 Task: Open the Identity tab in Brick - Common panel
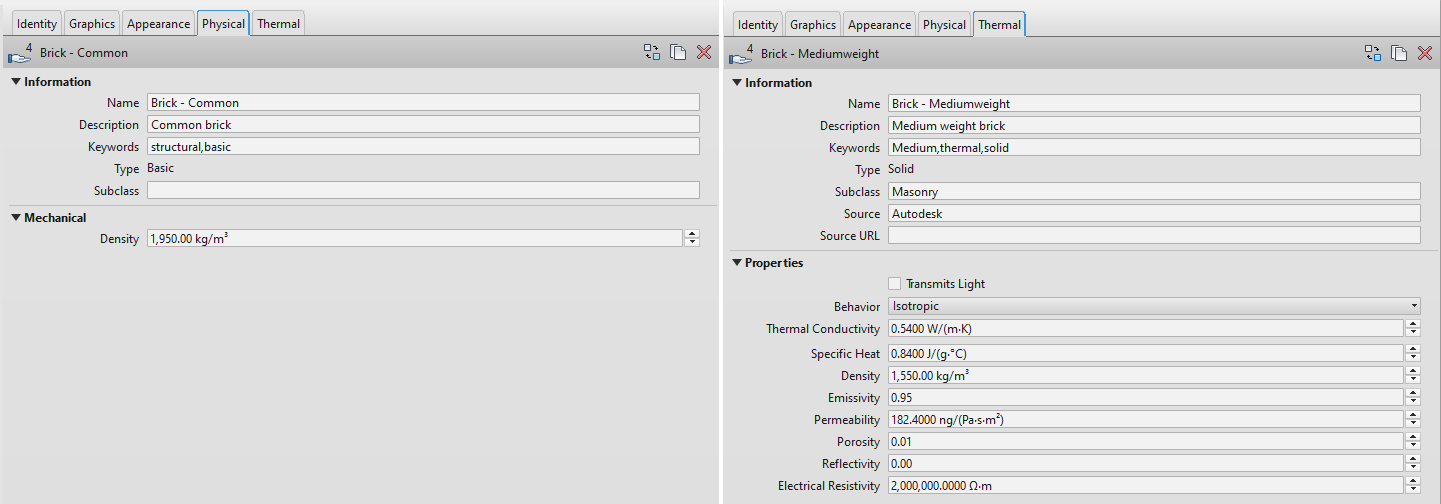point(37,23)
